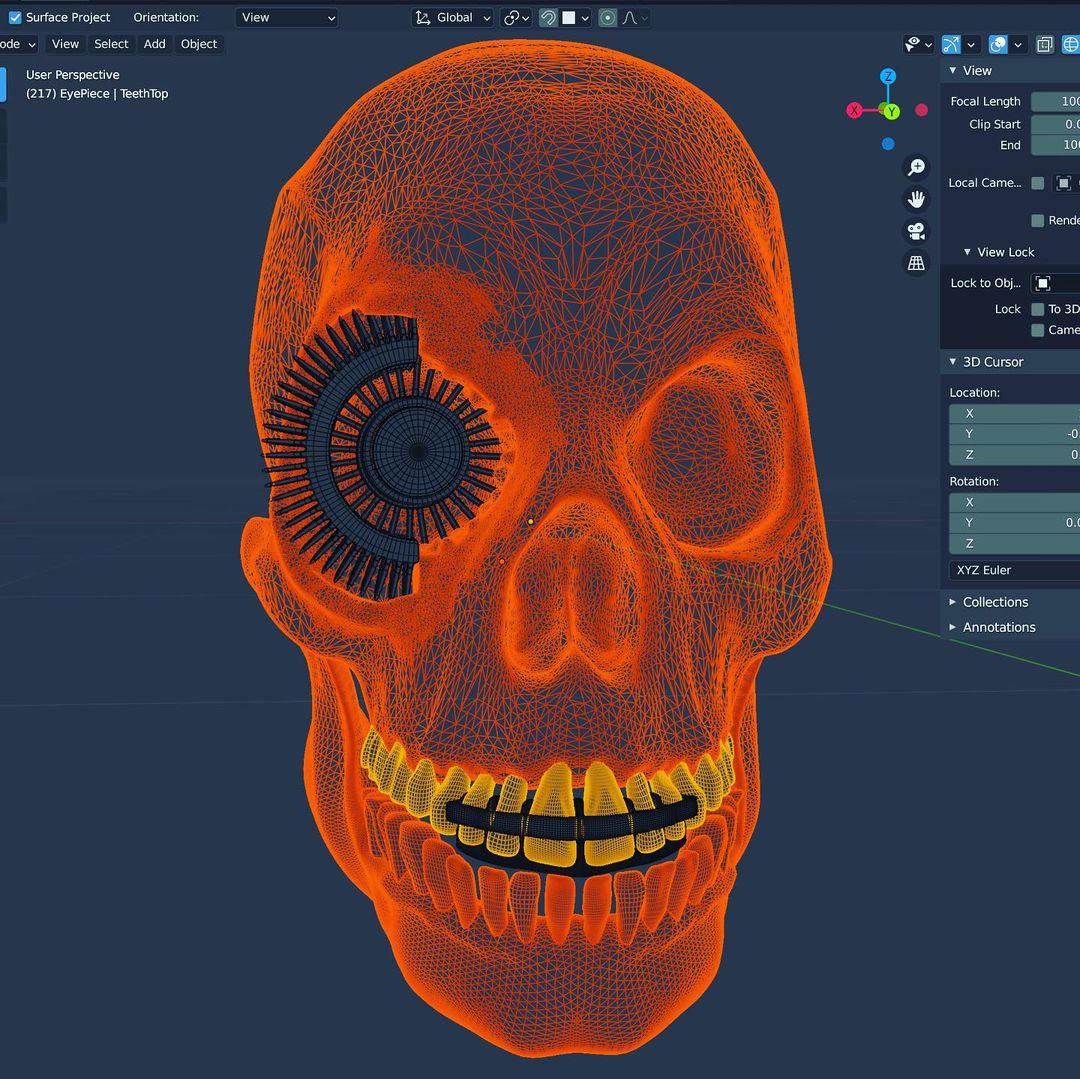The width and height of the screenshot is (1080, 1079).
Task: Toggle the show overlays icon
Action: tap(997, 44)
